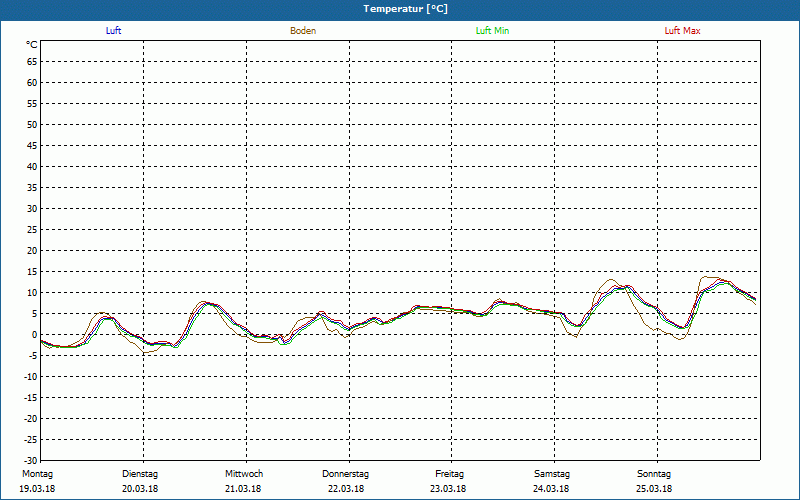This screenshot has width=800, height=500.
Task: Click the green Luft Min legend label
Action: point(492,31)
